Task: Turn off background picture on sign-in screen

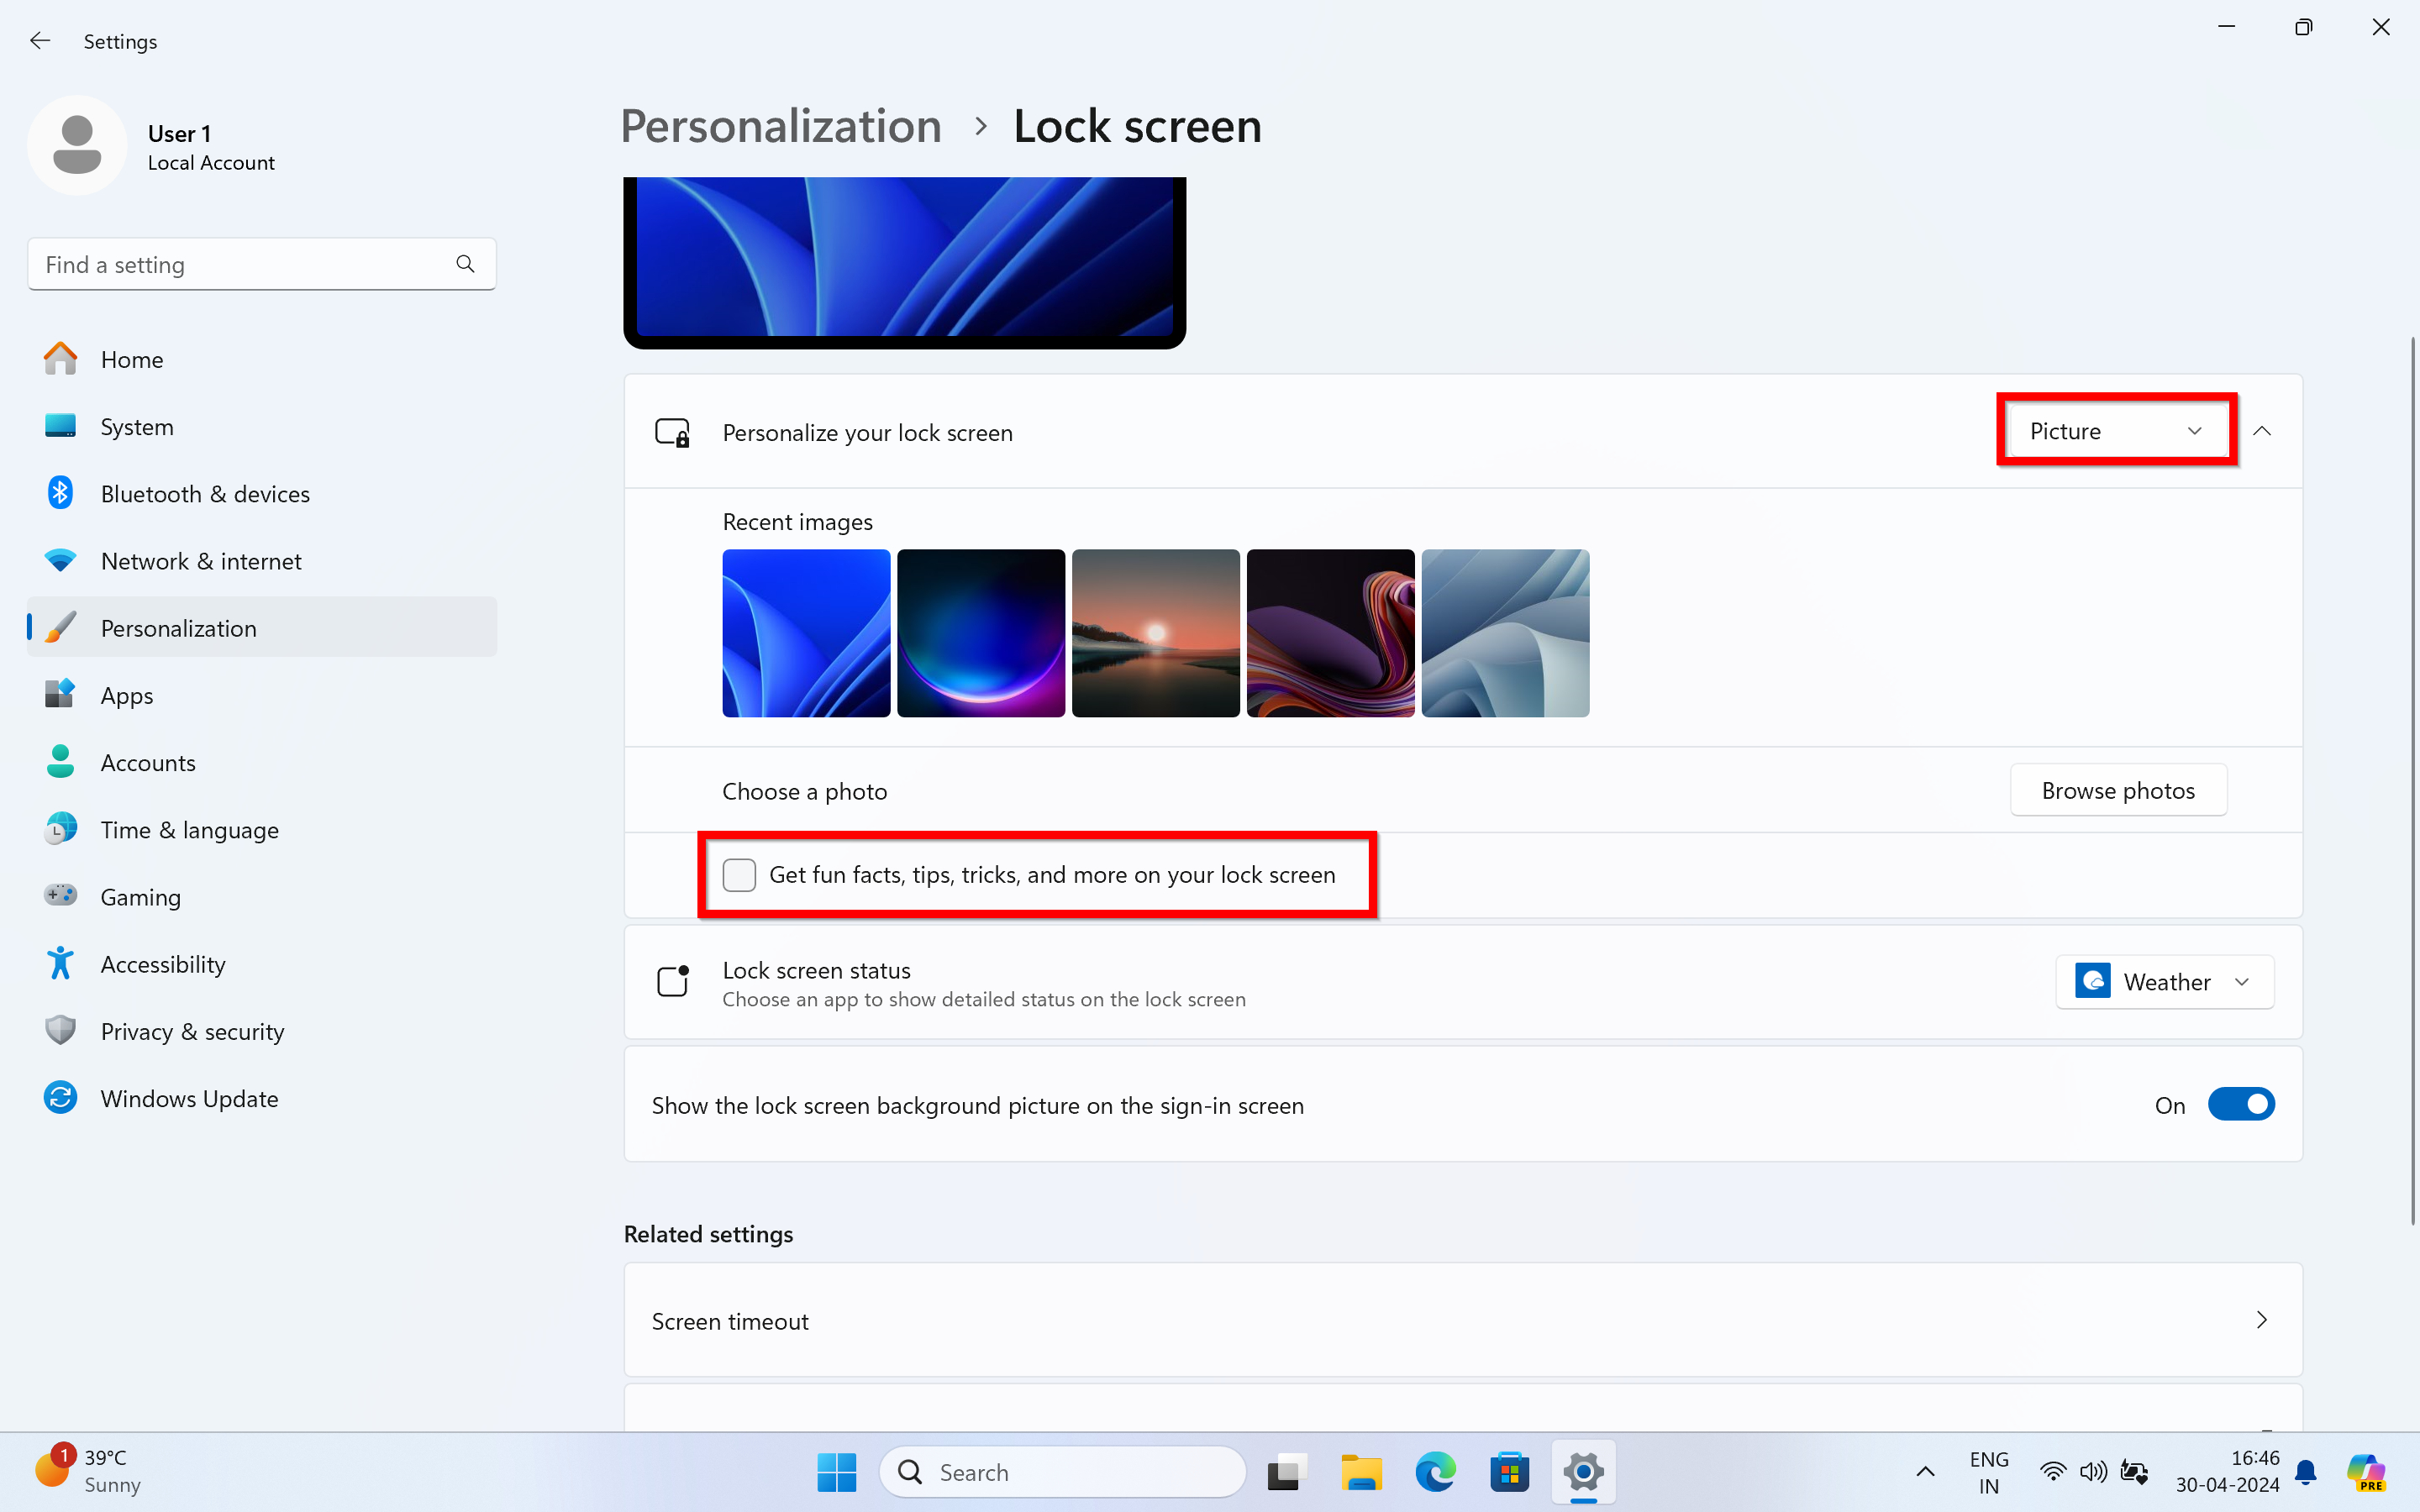Action: tap(2241, 1105)
